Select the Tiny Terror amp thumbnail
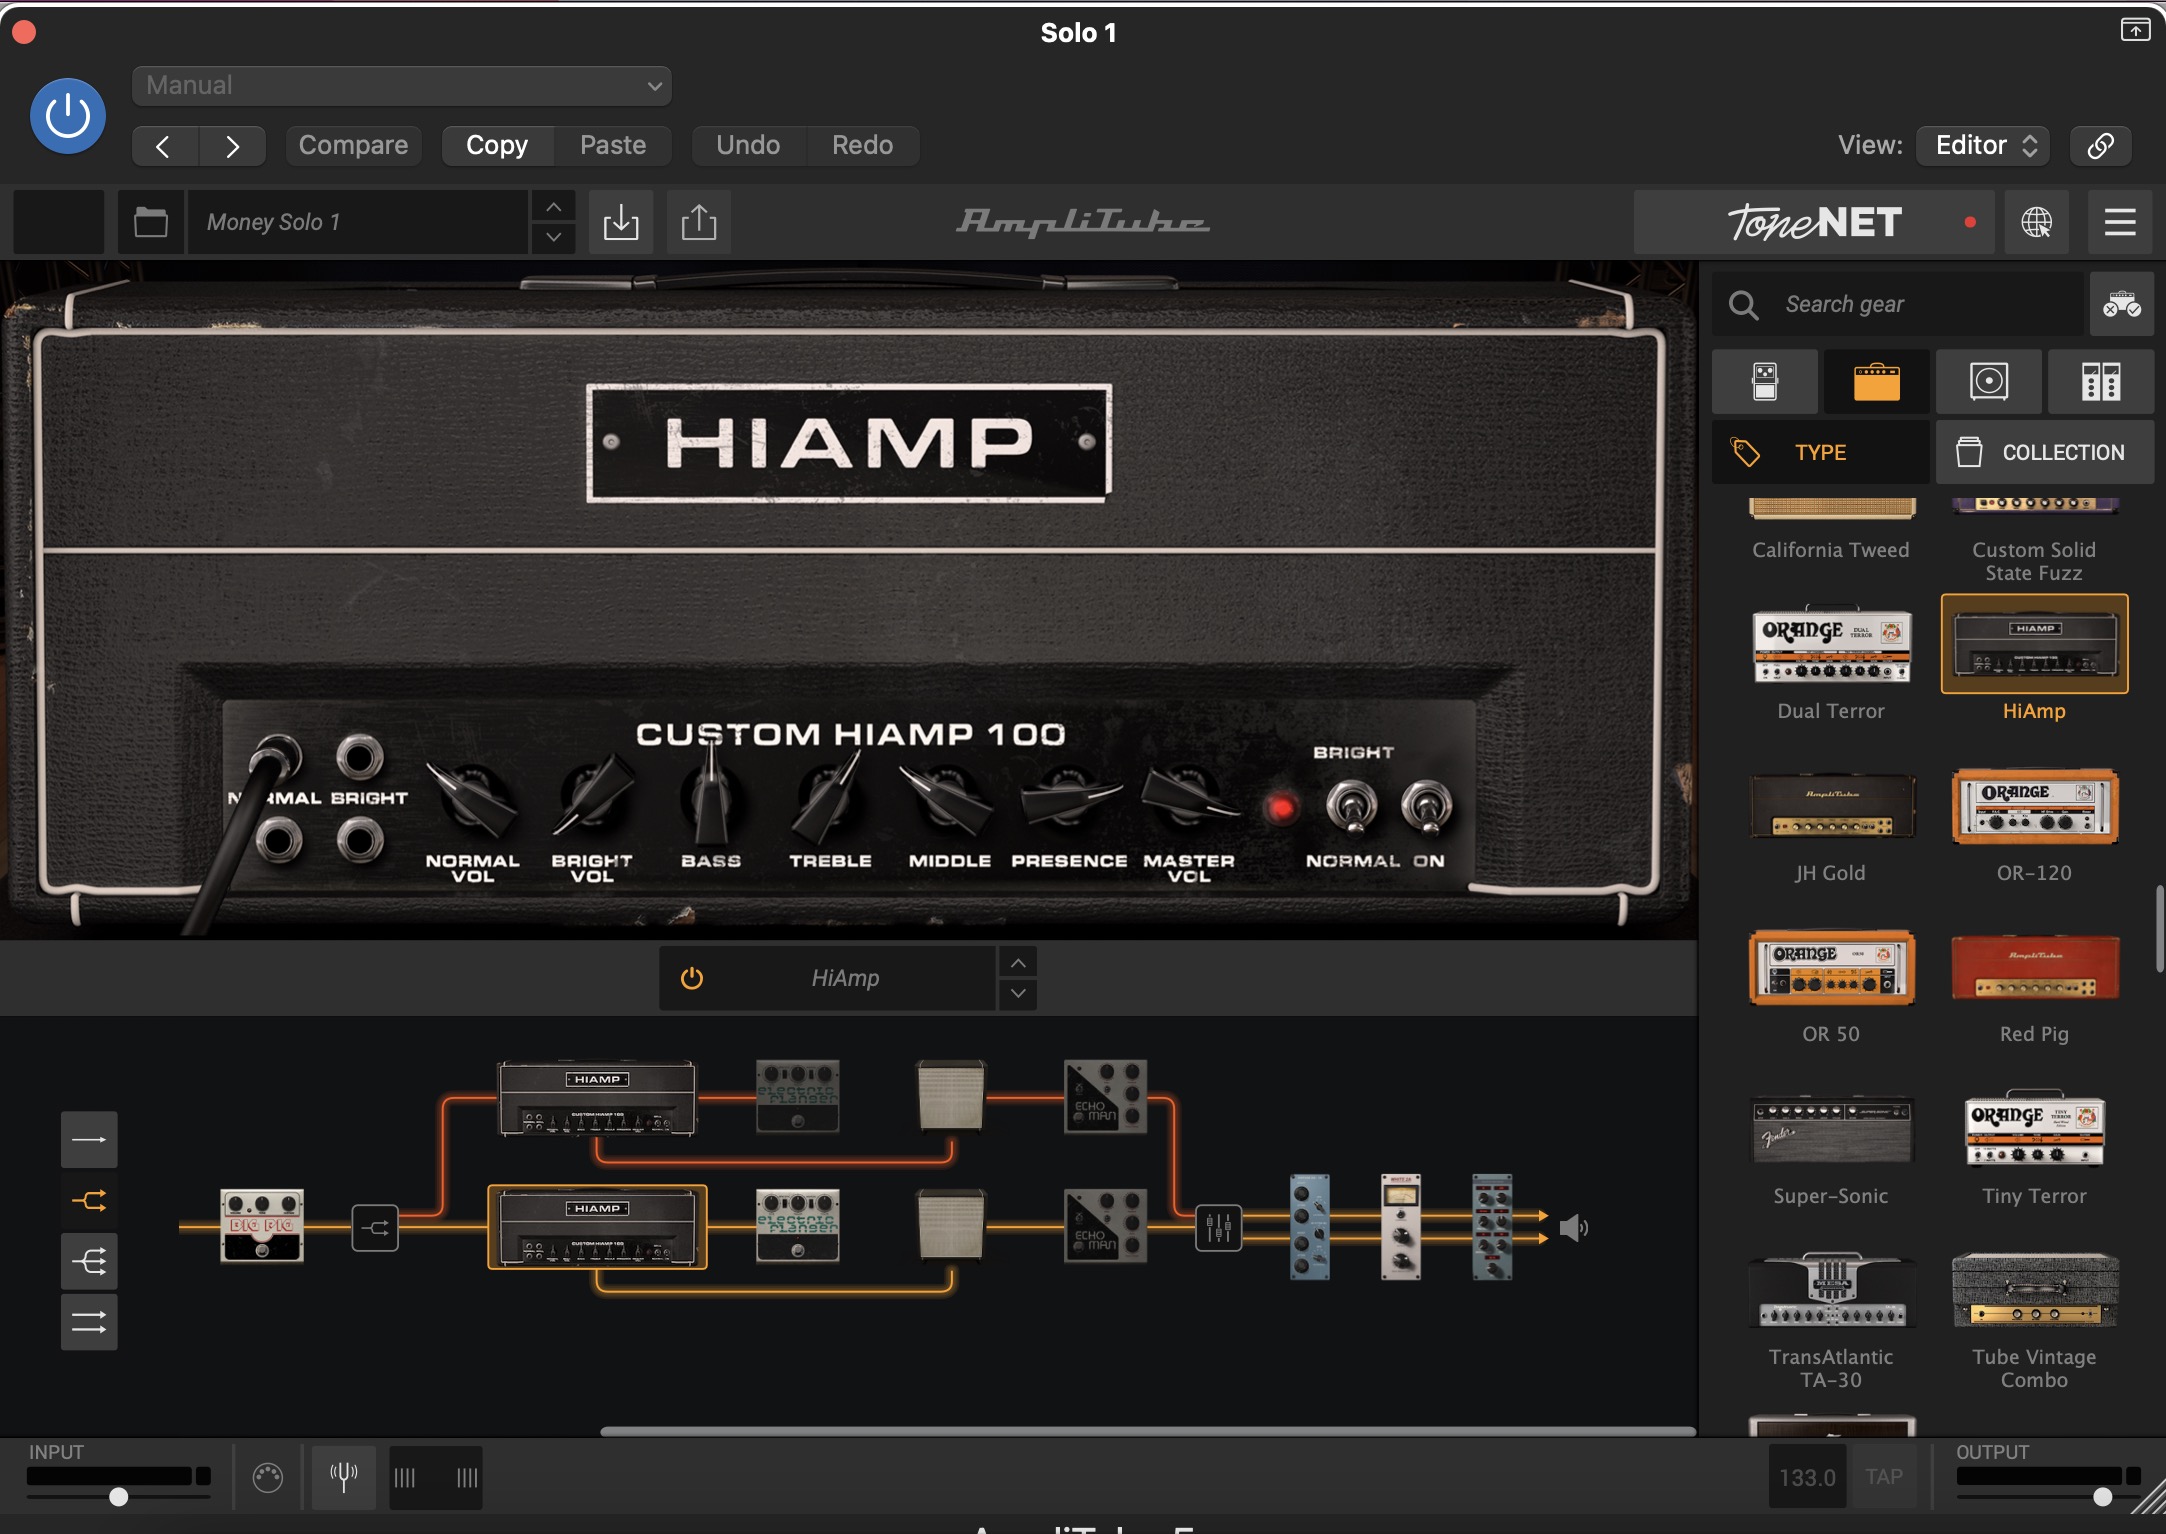 tap(2035, 1128)
